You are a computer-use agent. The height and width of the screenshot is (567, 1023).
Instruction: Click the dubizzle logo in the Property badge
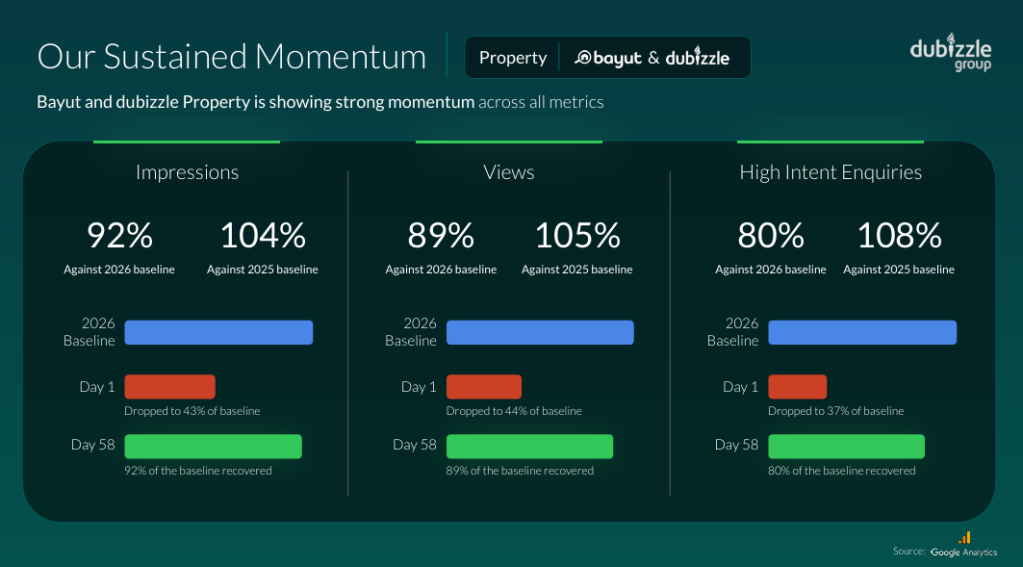pos(697,57)
